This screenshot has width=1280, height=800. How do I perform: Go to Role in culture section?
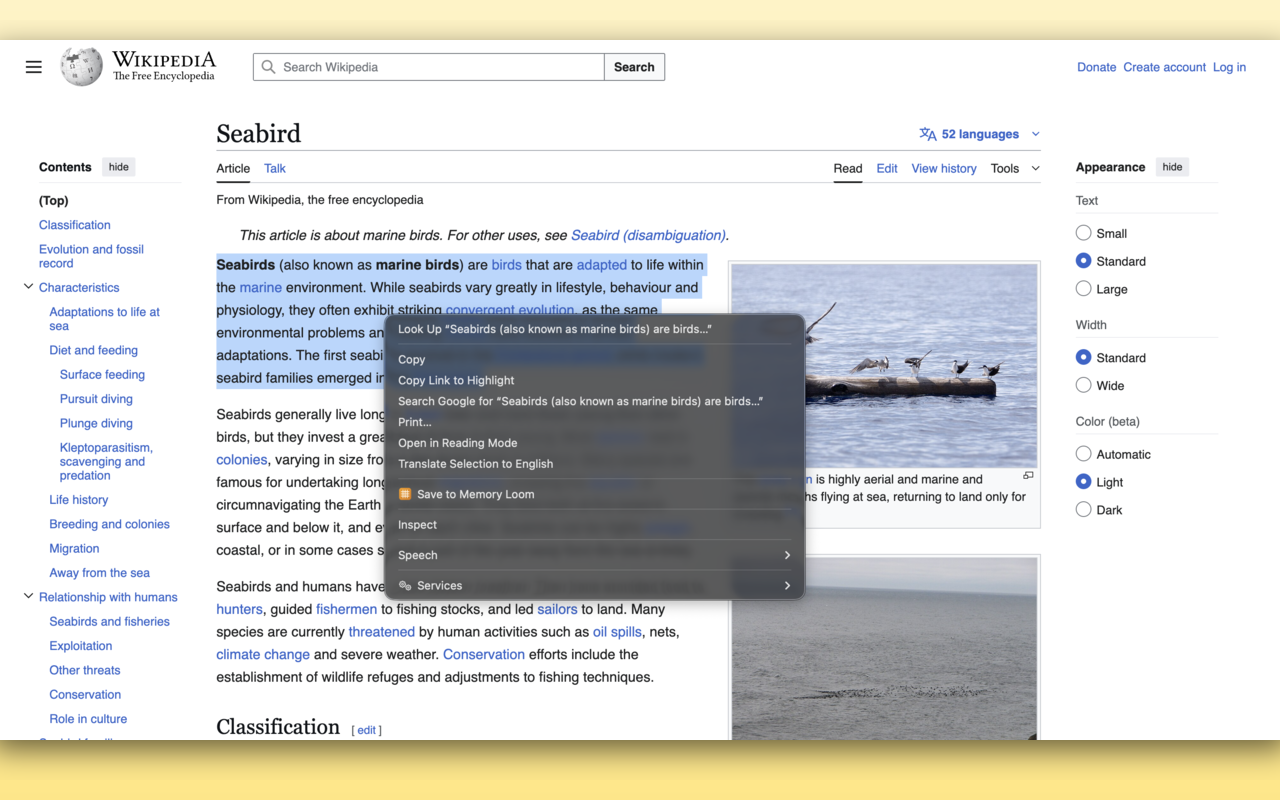88,719
